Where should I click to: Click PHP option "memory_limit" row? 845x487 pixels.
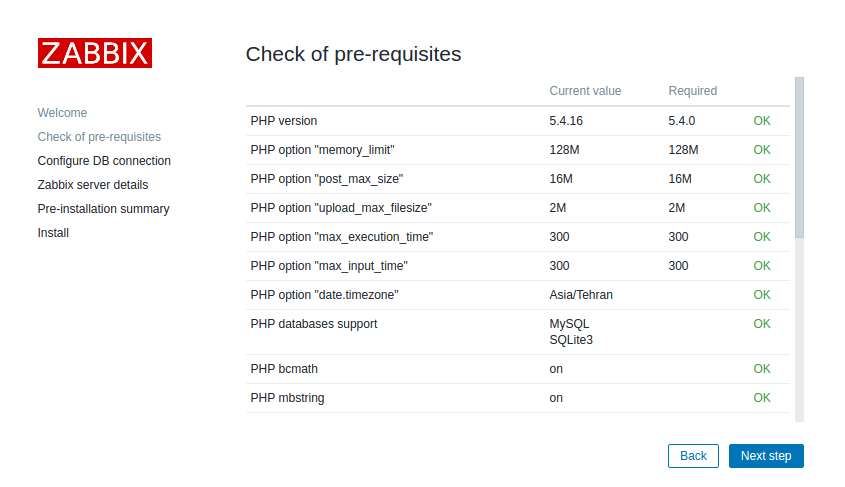[323, 150]
